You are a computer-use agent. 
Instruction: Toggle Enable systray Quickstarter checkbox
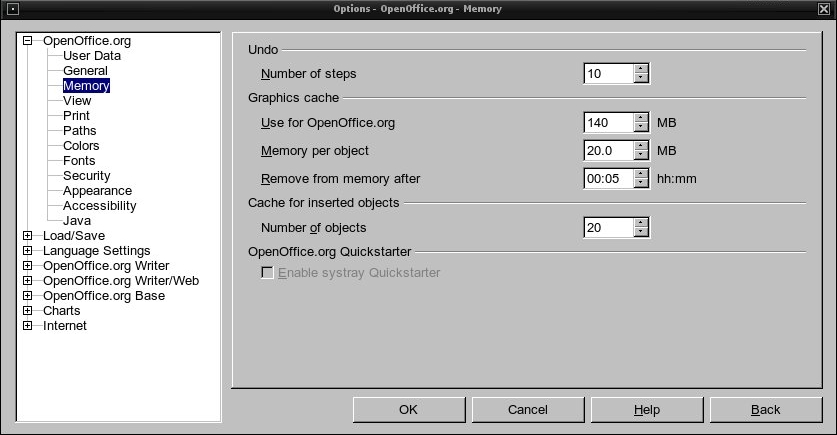(x=267, y=273)
